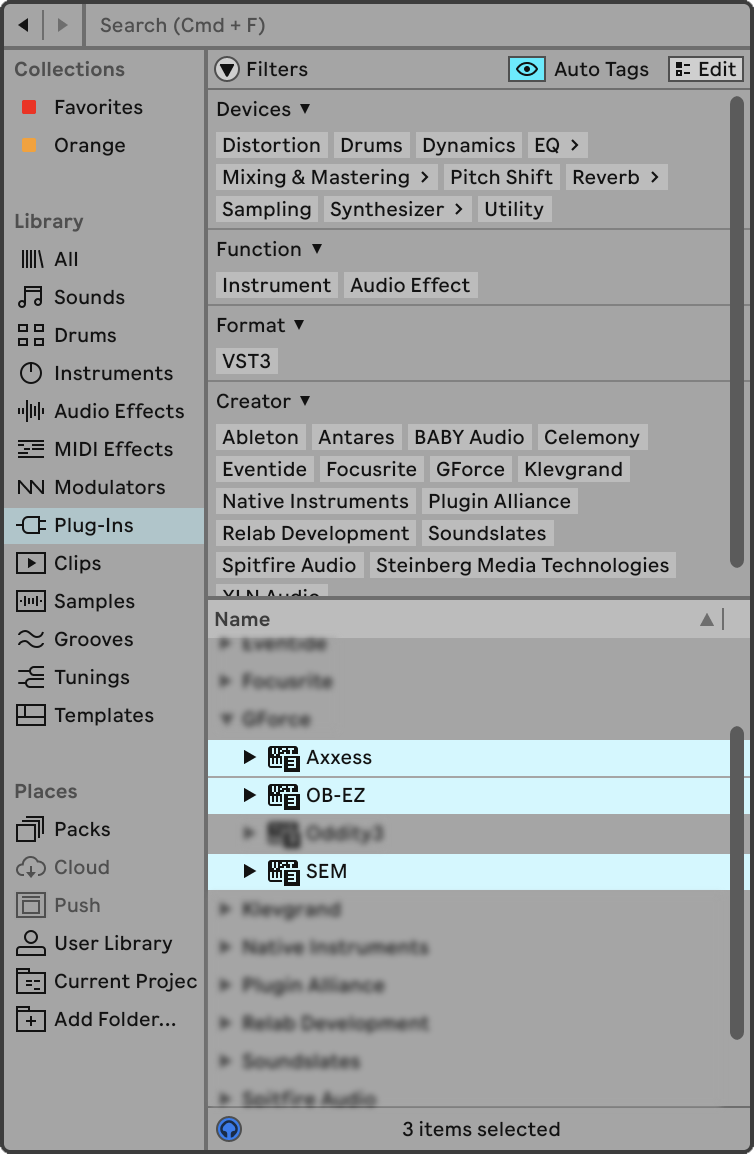This screenshot has width=754, height=1154.
Task: Open Cloud place icon
Action: pyautogui.click(x=31, y=868)
